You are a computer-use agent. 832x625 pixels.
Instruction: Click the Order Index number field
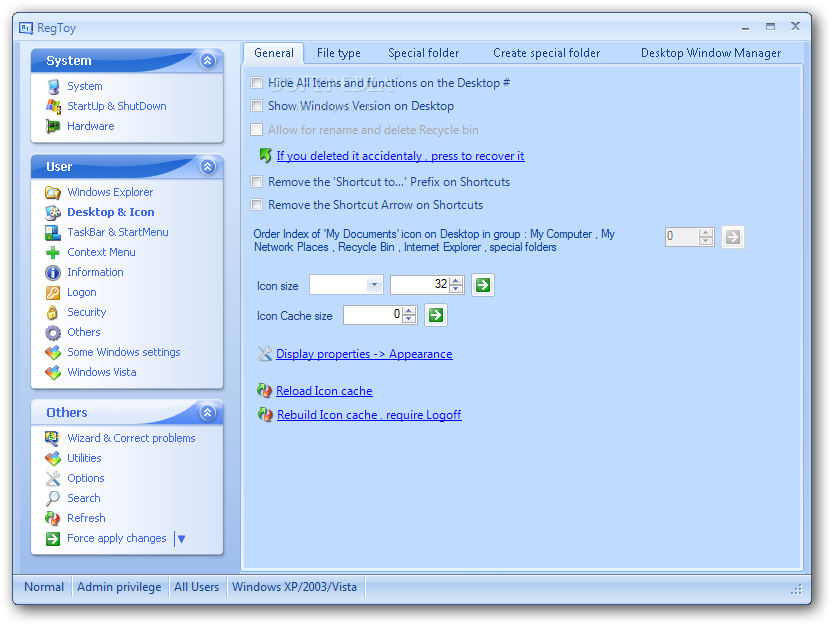(682, 237)
